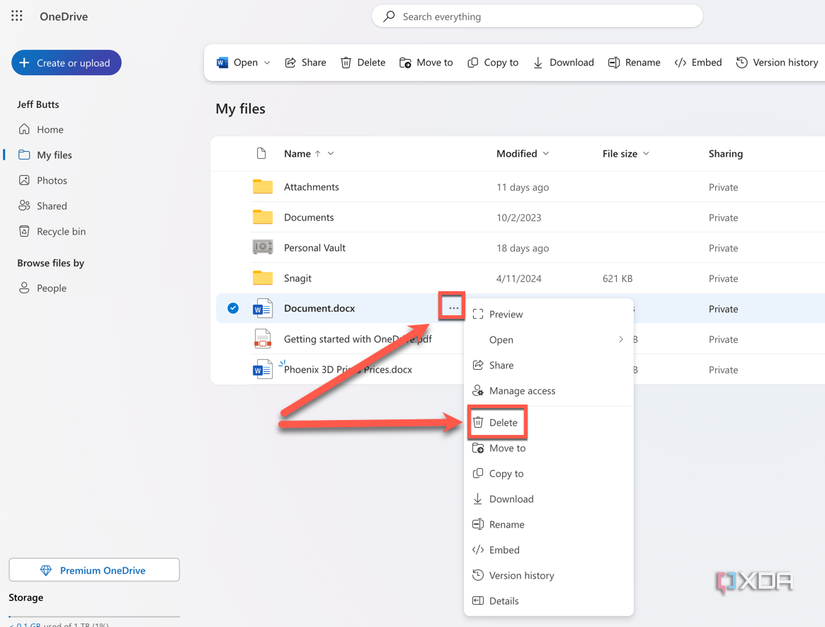The width and height of the screenshot is (825, 627).
Task: Go to the Recycle bin
Action: (x=56, y=231)
